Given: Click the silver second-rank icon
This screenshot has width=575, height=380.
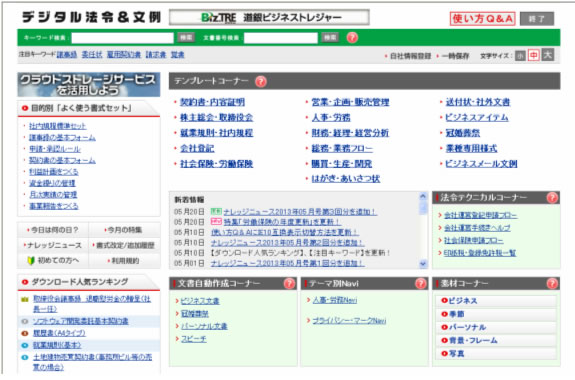Looking at the screenshot, I should pyautogui.click(x=25, y=321).
